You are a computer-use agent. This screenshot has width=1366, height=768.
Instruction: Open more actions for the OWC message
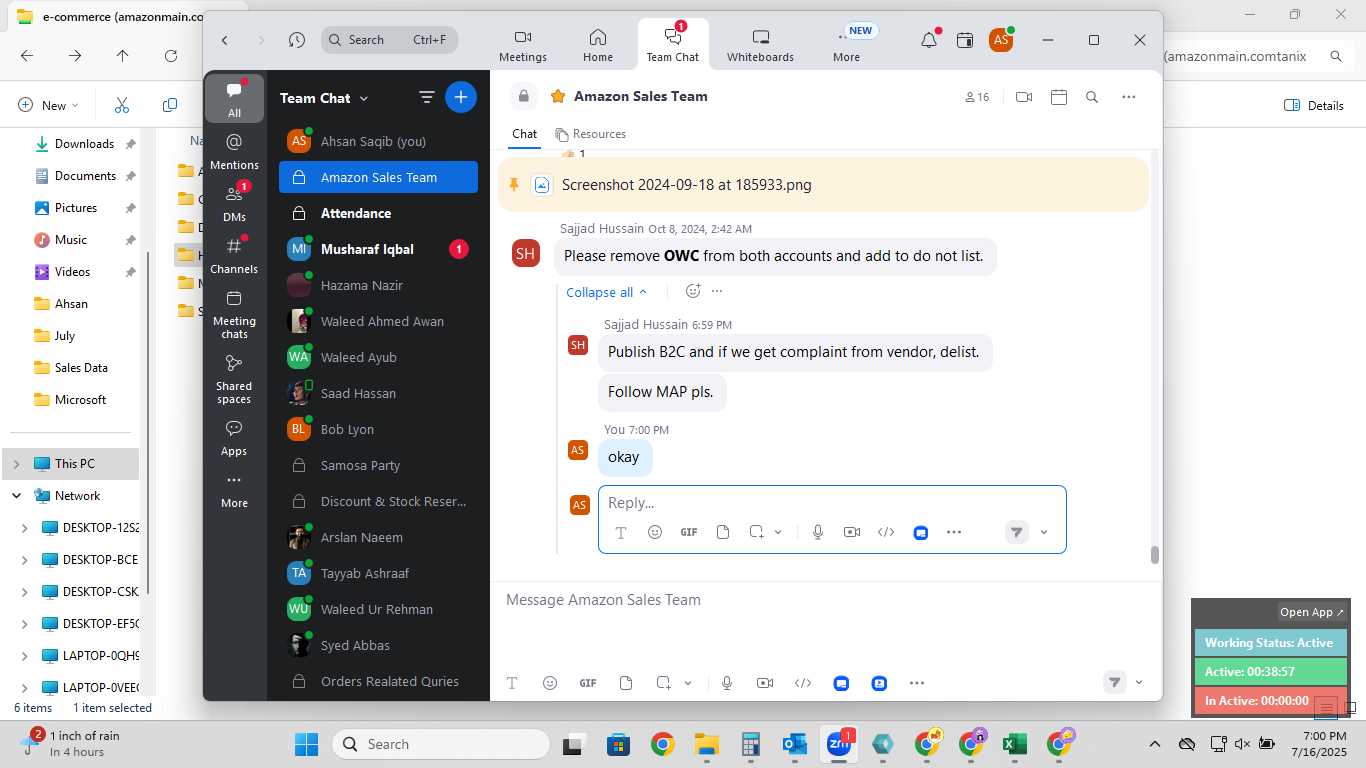[x=716, y=291]
